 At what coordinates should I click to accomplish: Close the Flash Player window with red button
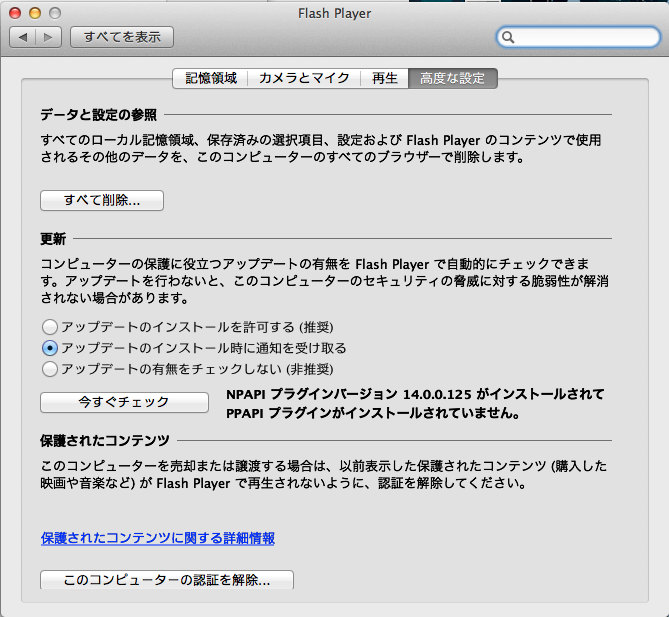(x=15, y=13)
